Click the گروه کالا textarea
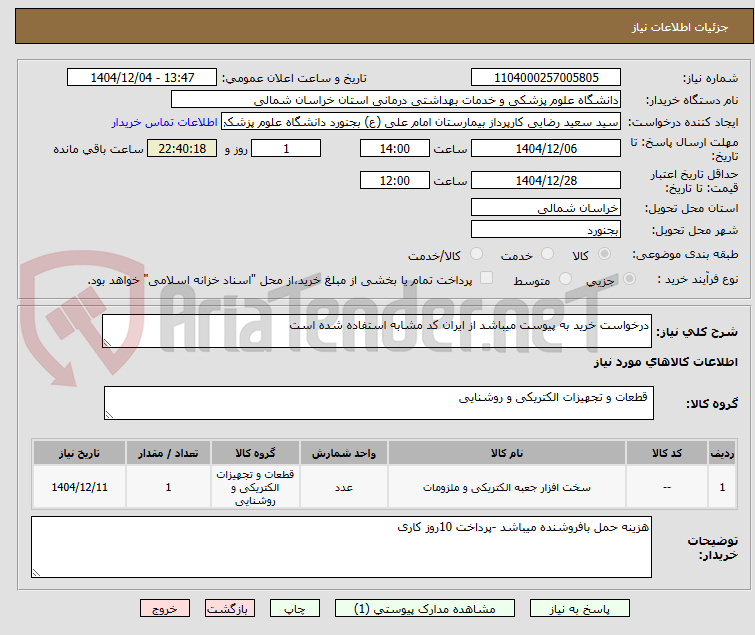Image resolution: width=755 pixels, height=635 pixels. point(379,403)
